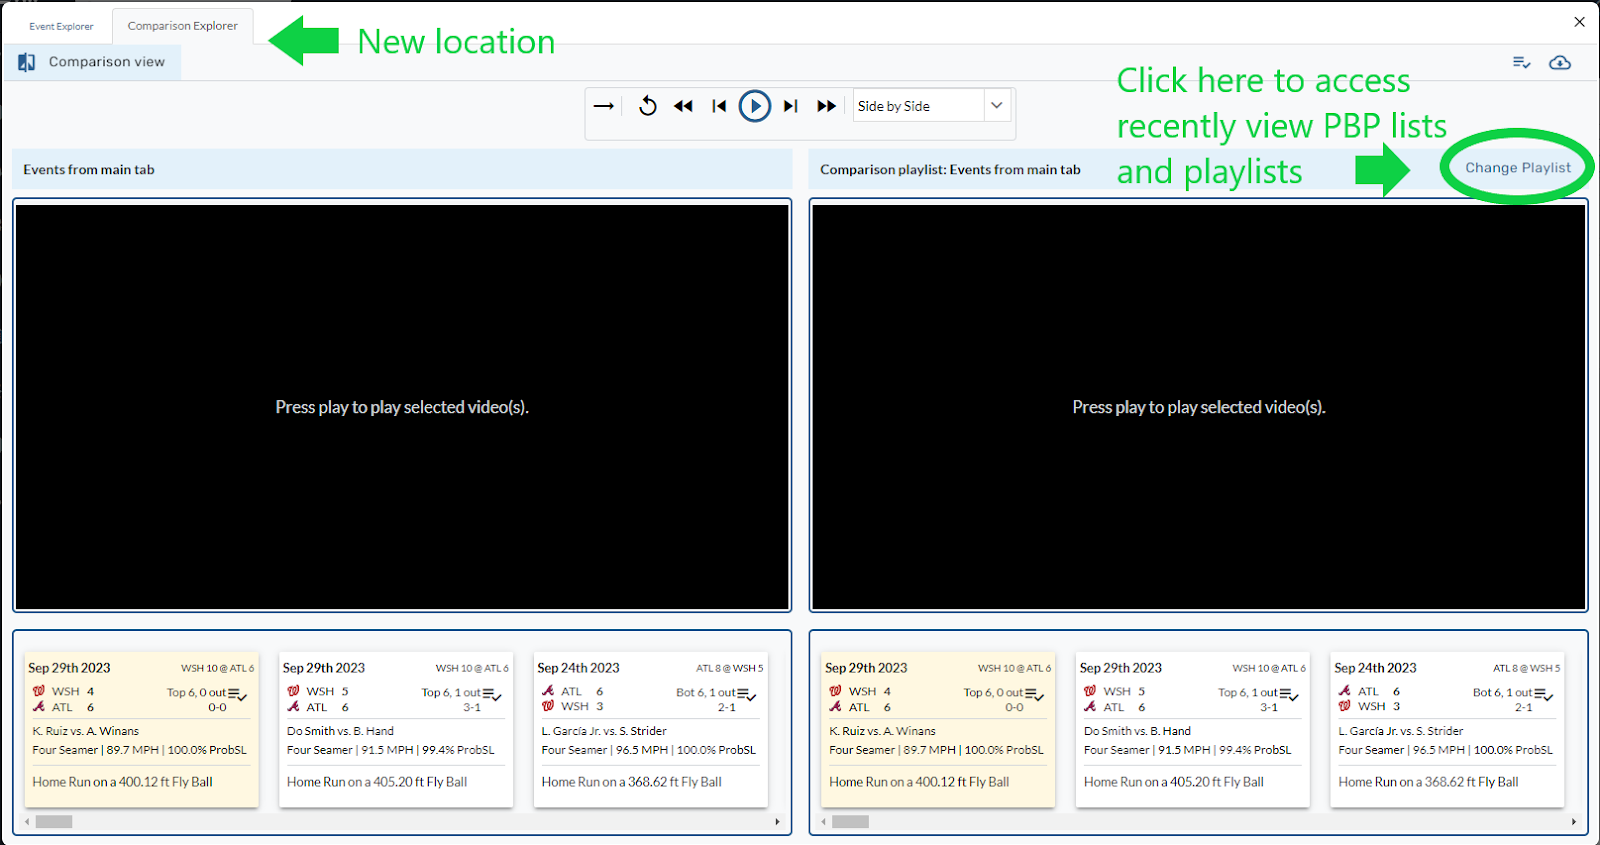1600x845 pixels.
Task: Switch to the Event Explorer tab
Action: coord(61,26)
